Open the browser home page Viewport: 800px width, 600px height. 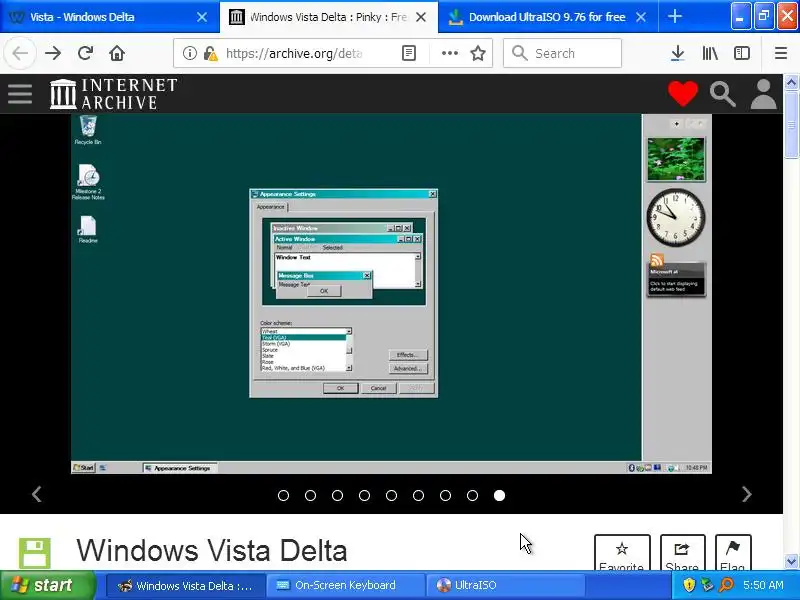(x=117, y=53)
